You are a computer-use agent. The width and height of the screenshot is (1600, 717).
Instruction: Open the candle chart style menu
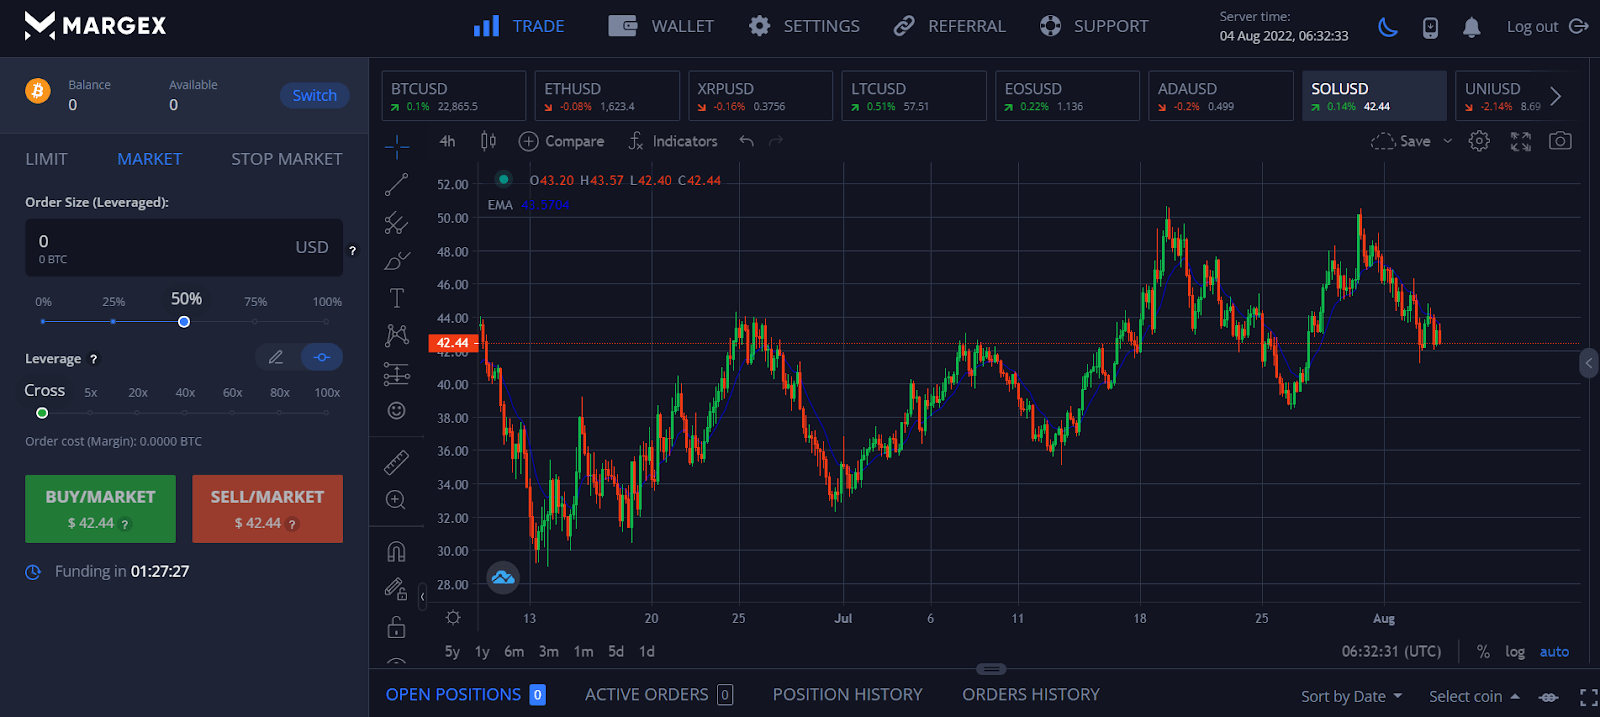(x=488, y=141)
